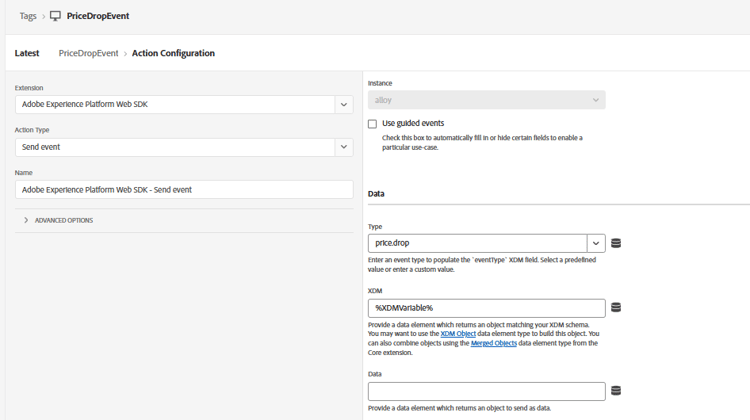Enable the Use guided events checkbox
The width and height of the screenshot is (750, 420).
coord(372,124)
